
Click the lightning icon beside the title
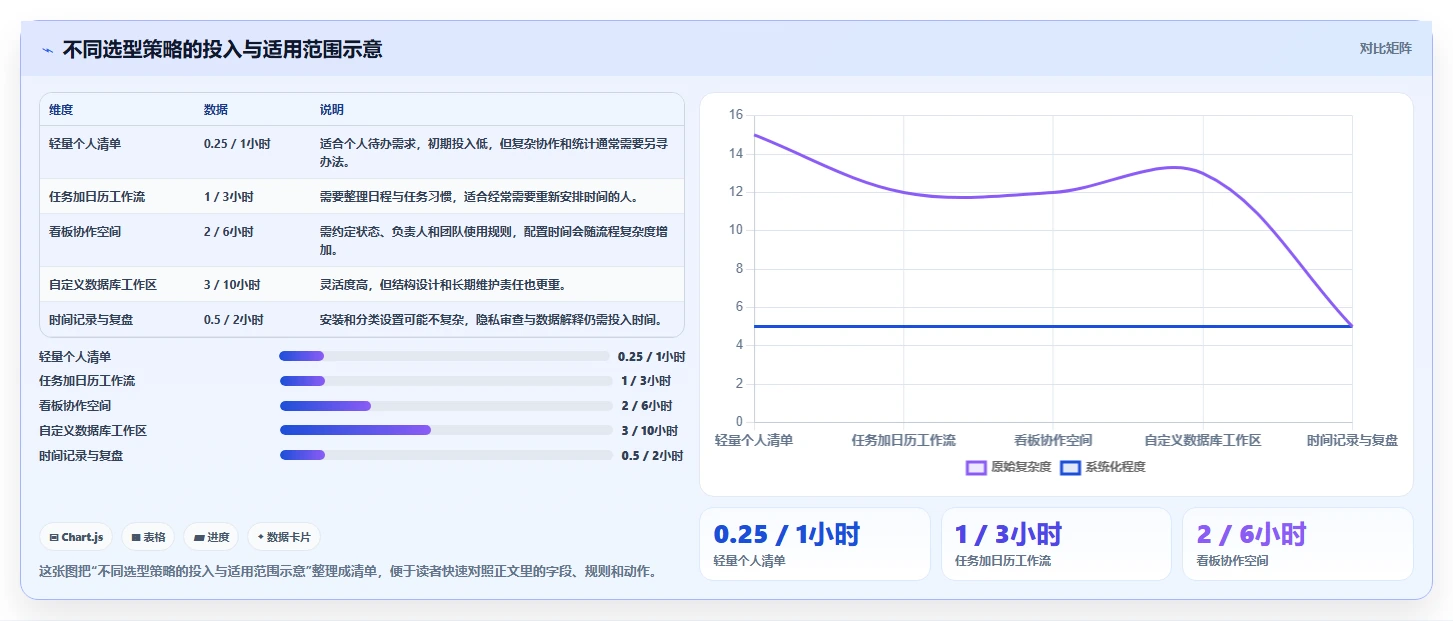click(x=47, y=50)
